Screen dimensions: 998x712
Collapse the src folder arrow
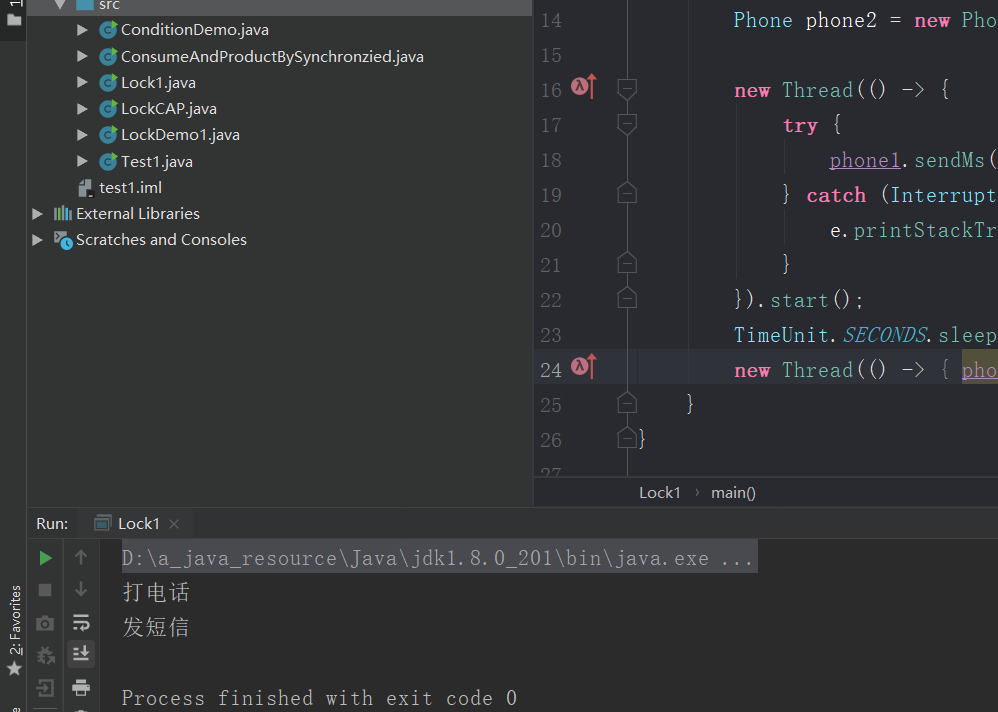click(x=60, y=4)
